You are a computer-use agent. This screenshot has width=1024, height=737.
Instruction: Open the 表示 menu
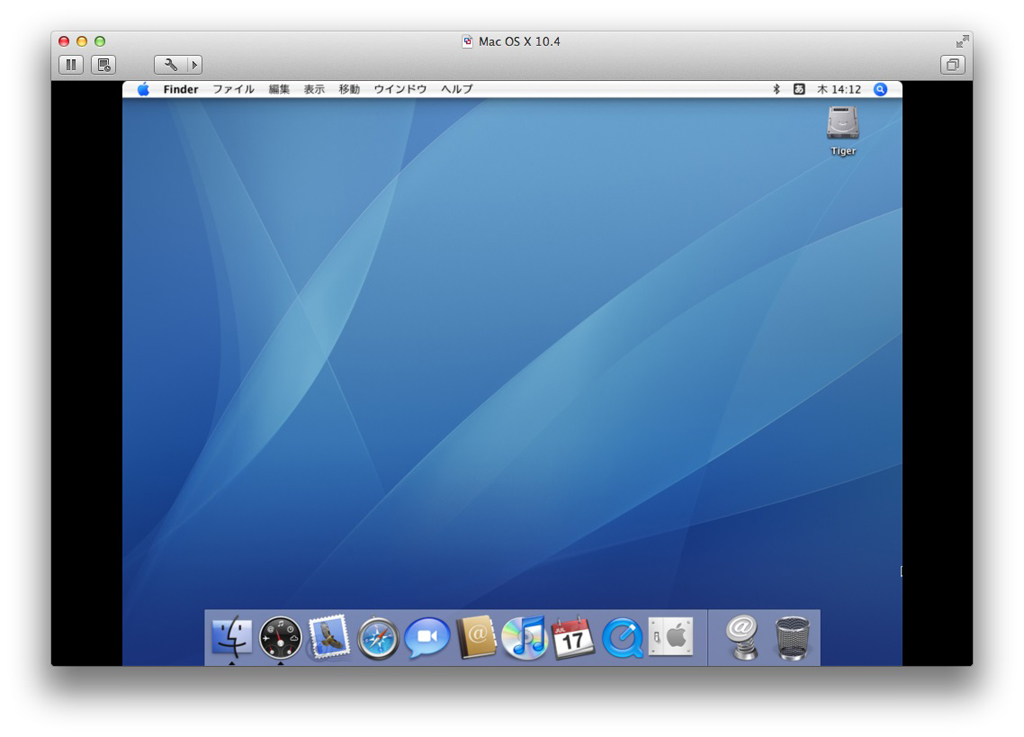pos(314,89)
